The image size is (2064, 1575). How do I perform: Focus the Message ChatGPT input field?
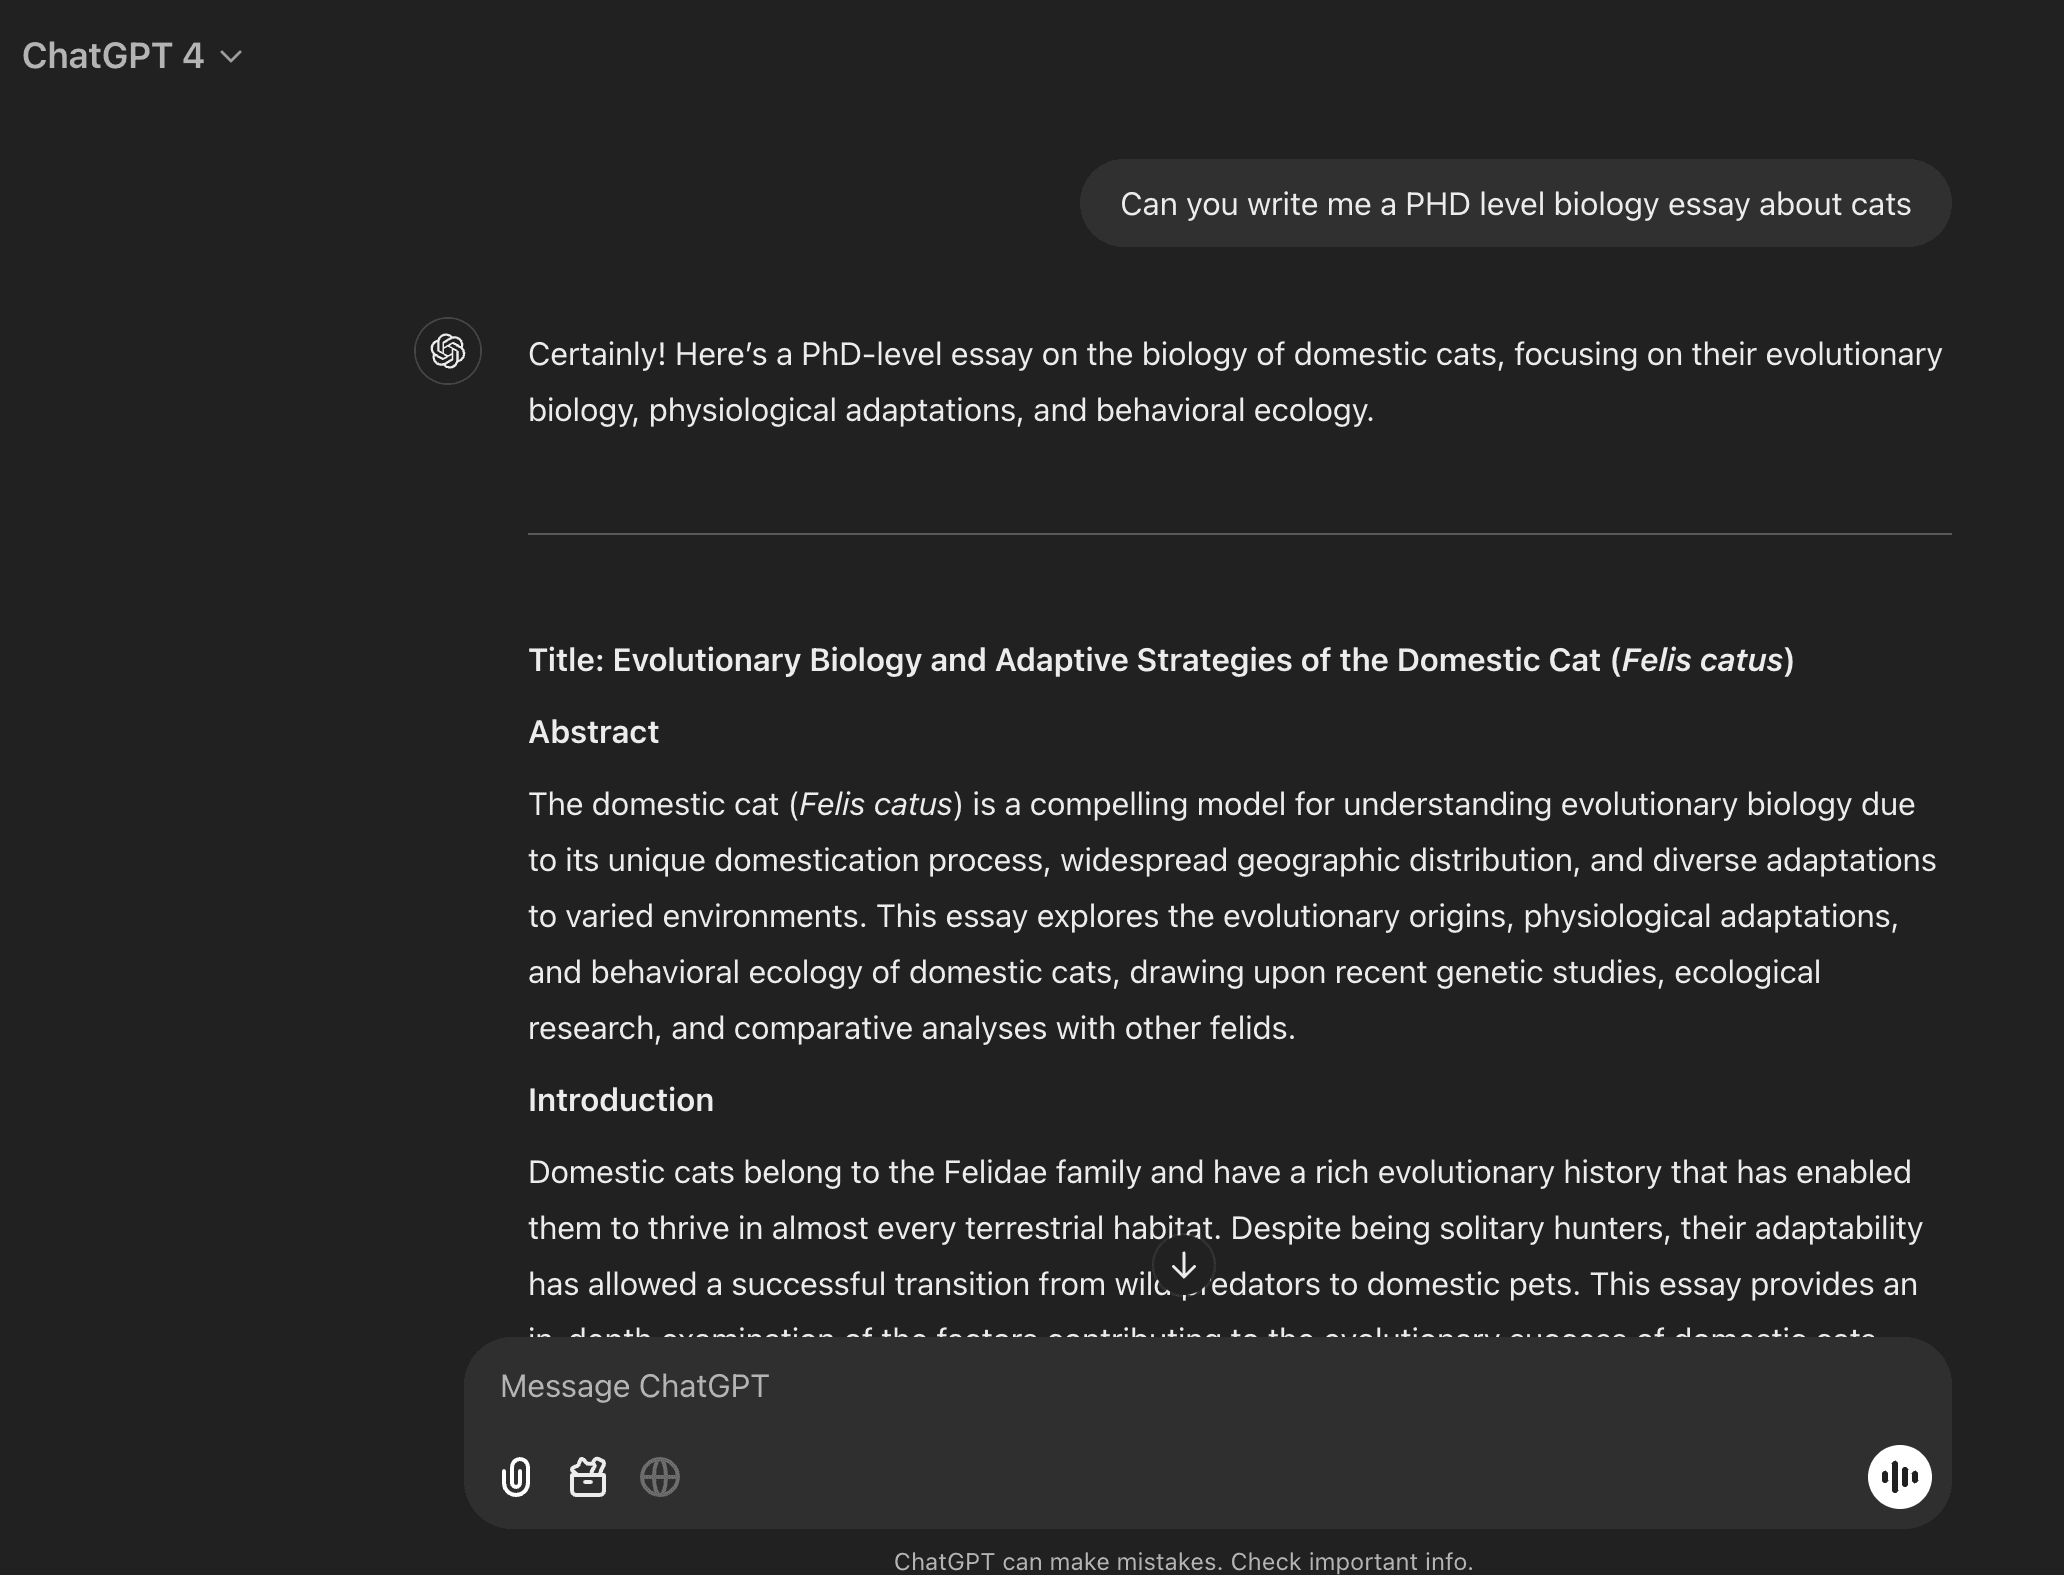click(x=1100, y=1386)
